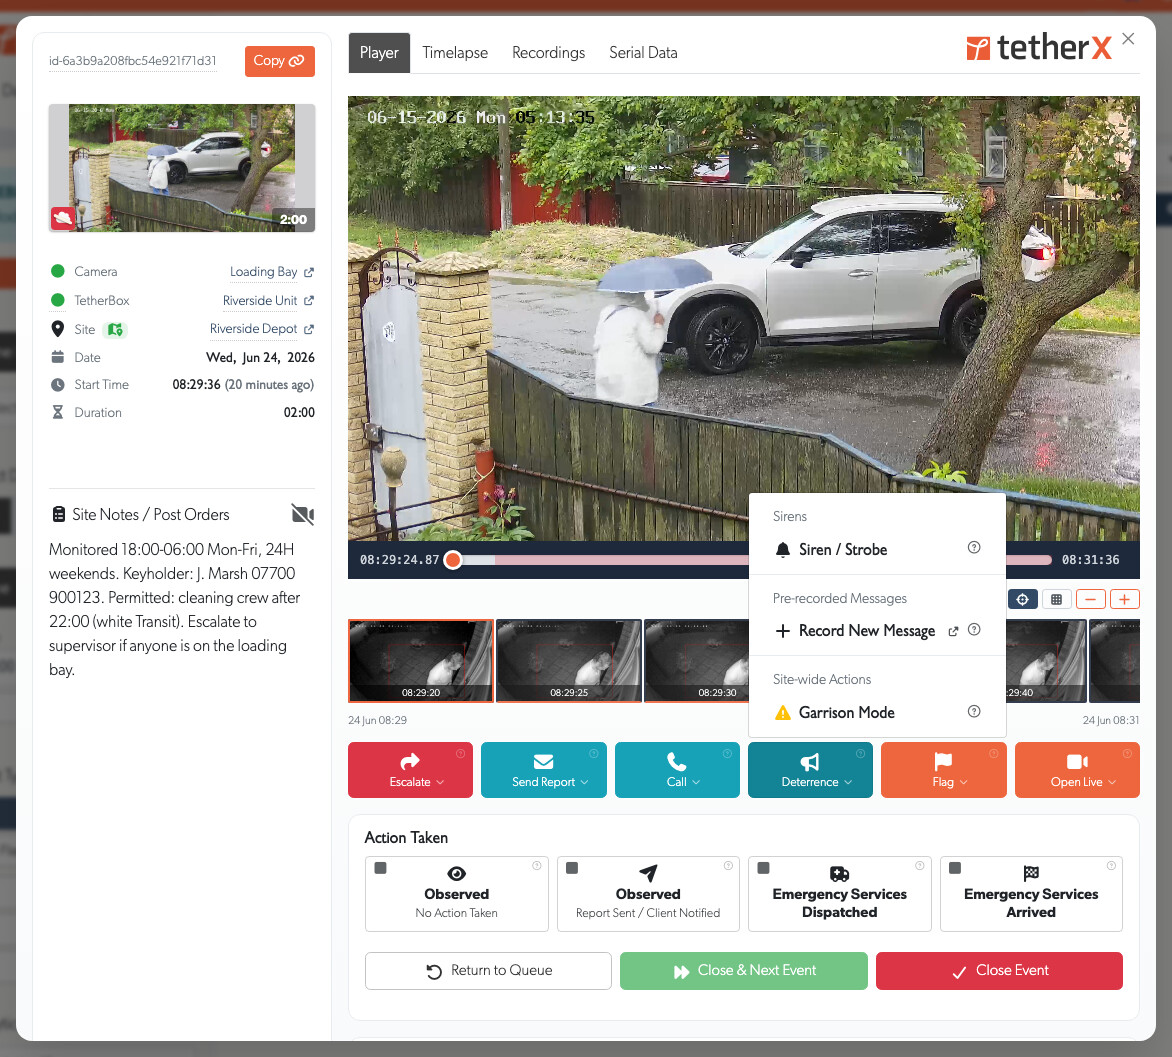The width and height of the screenshot is (1172, 1057).
Task: Switch to the Timelapse tab
Action: [x=454, y=52]
